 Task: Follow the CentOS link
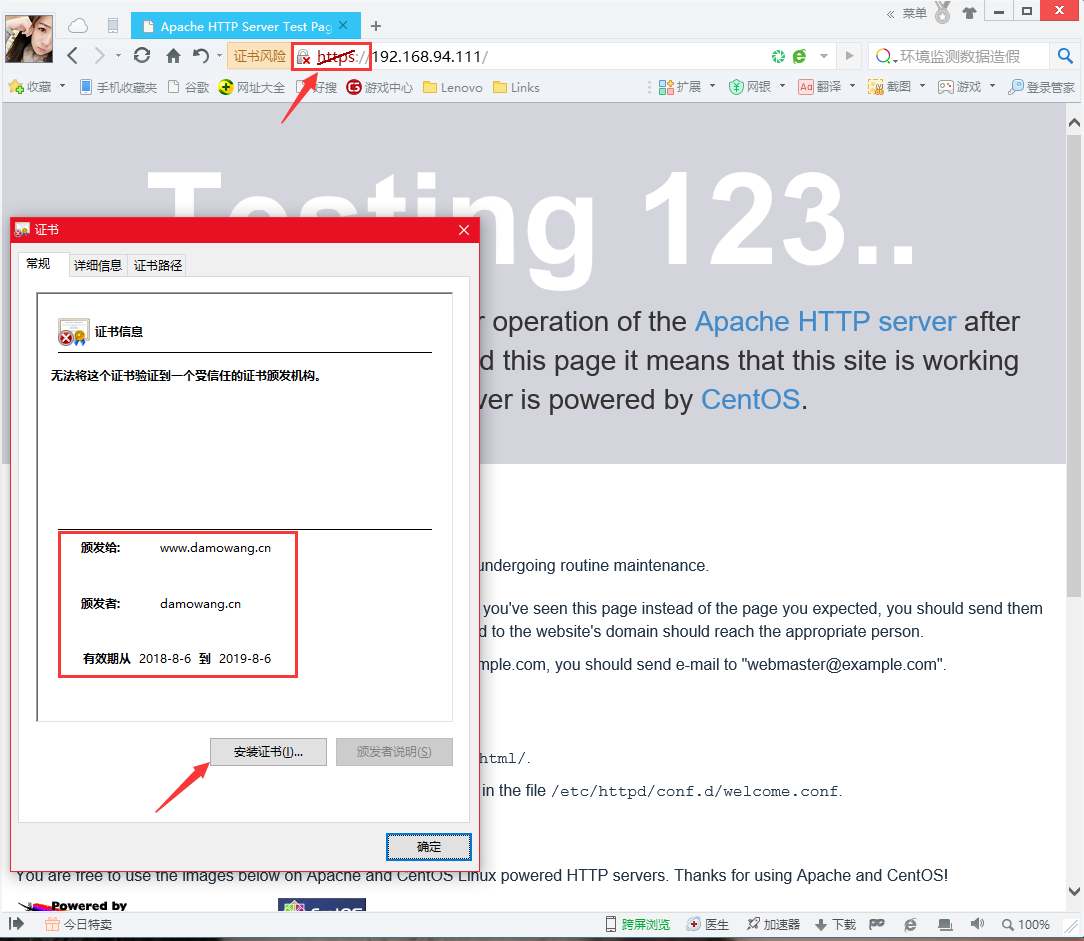point(750,400)
